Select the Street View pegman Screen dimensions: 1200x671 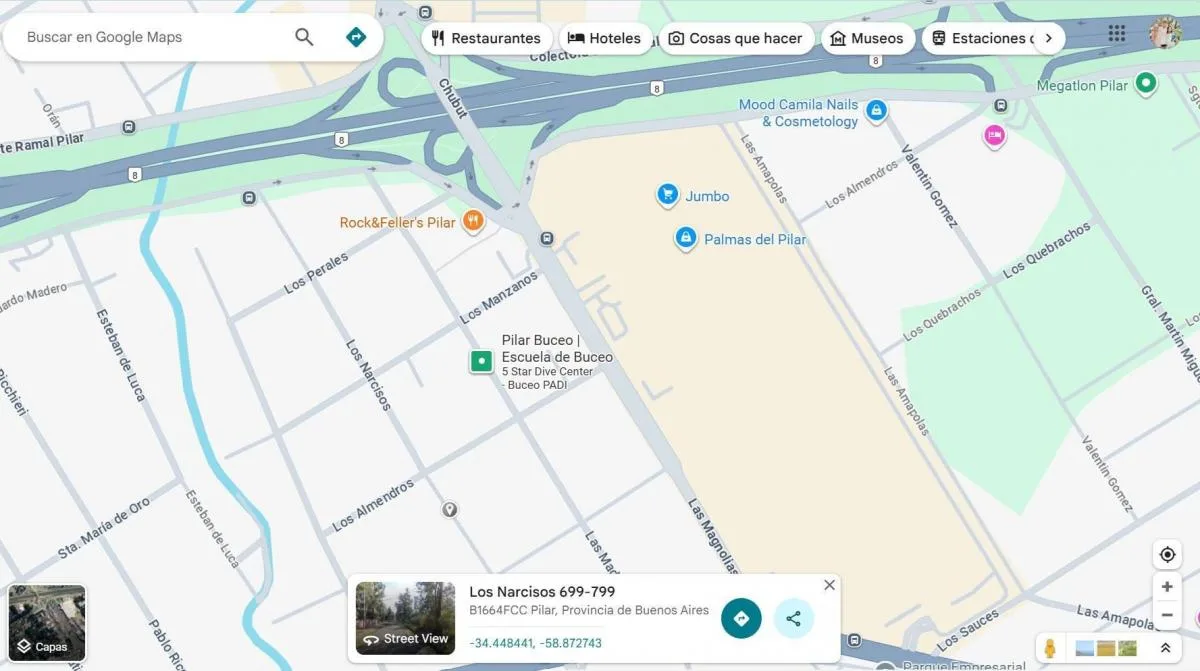point(1050,648)
